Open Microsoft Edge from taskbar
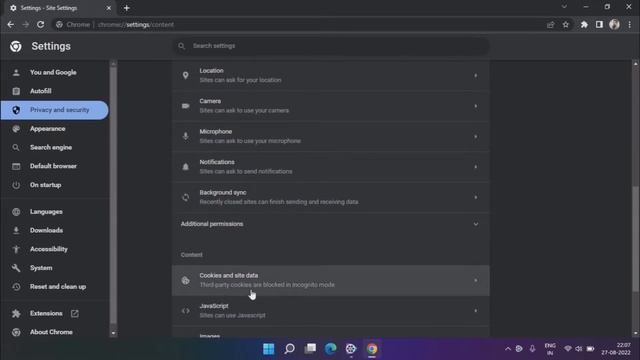Image resolution: width=640 pixels, height=360 pixels. click(331, 349)
